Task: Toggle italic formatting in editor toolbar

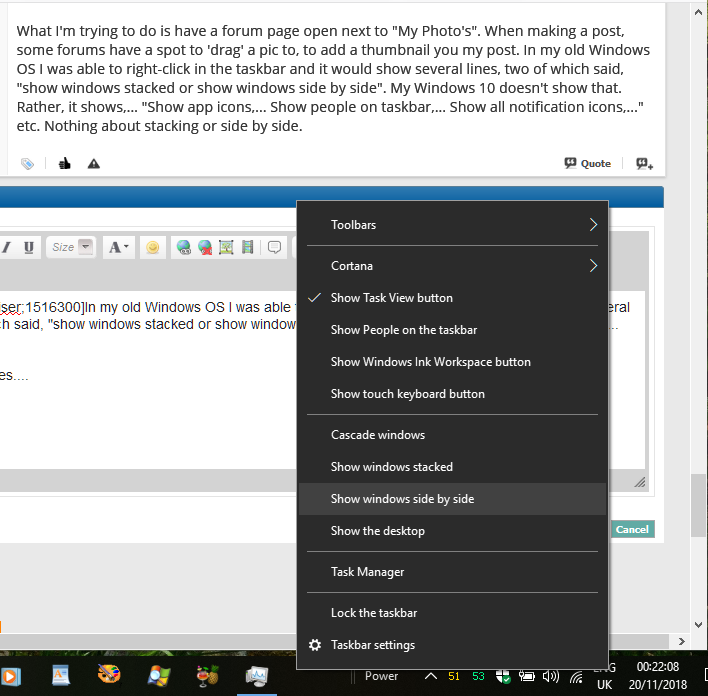Action: 6,247
